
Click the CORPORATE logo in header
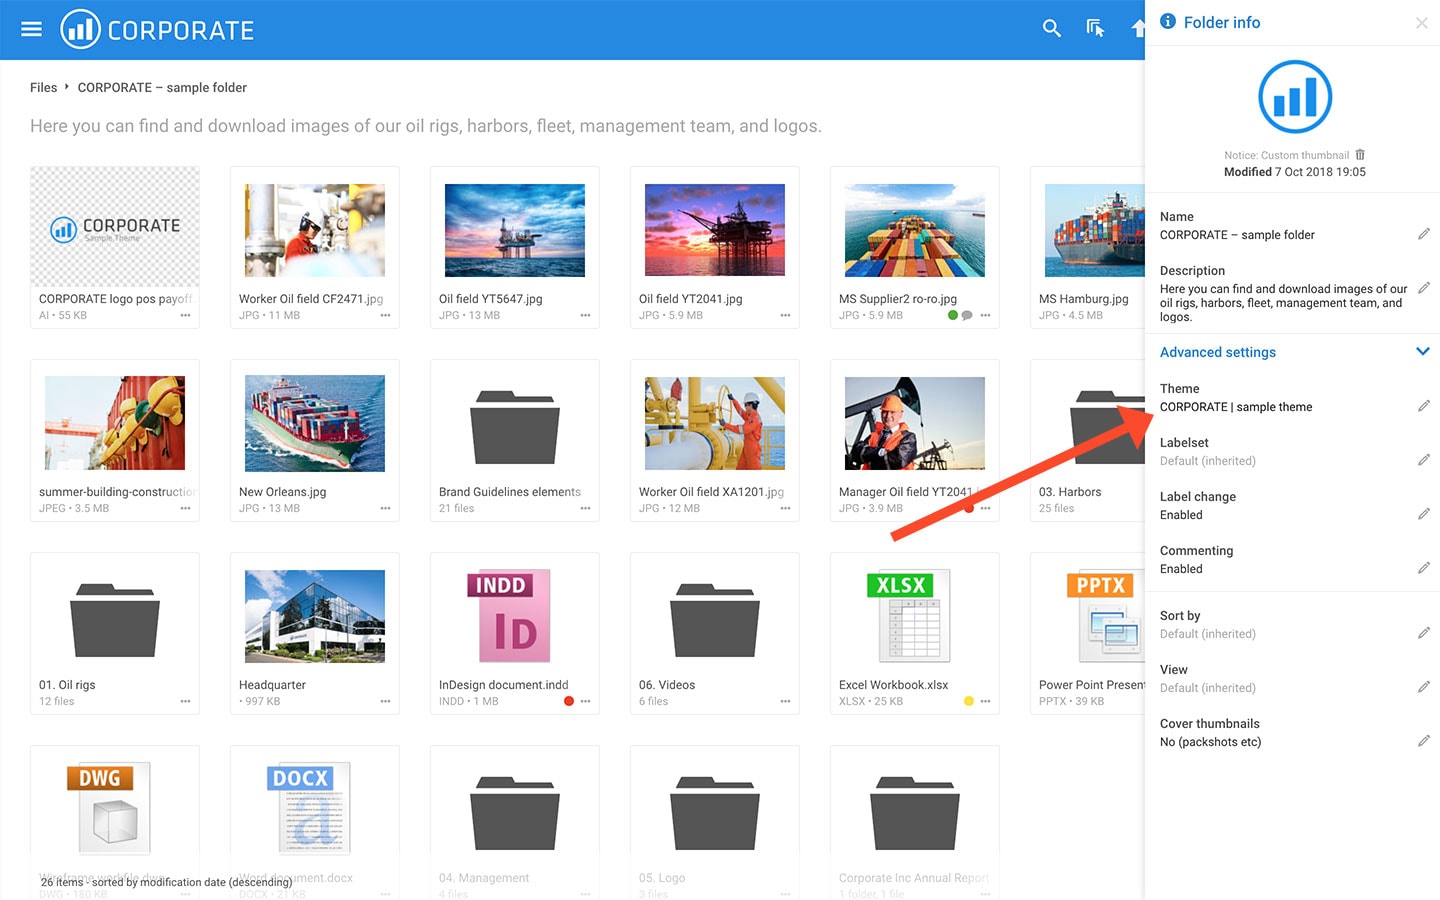click(x=158, y=30)
